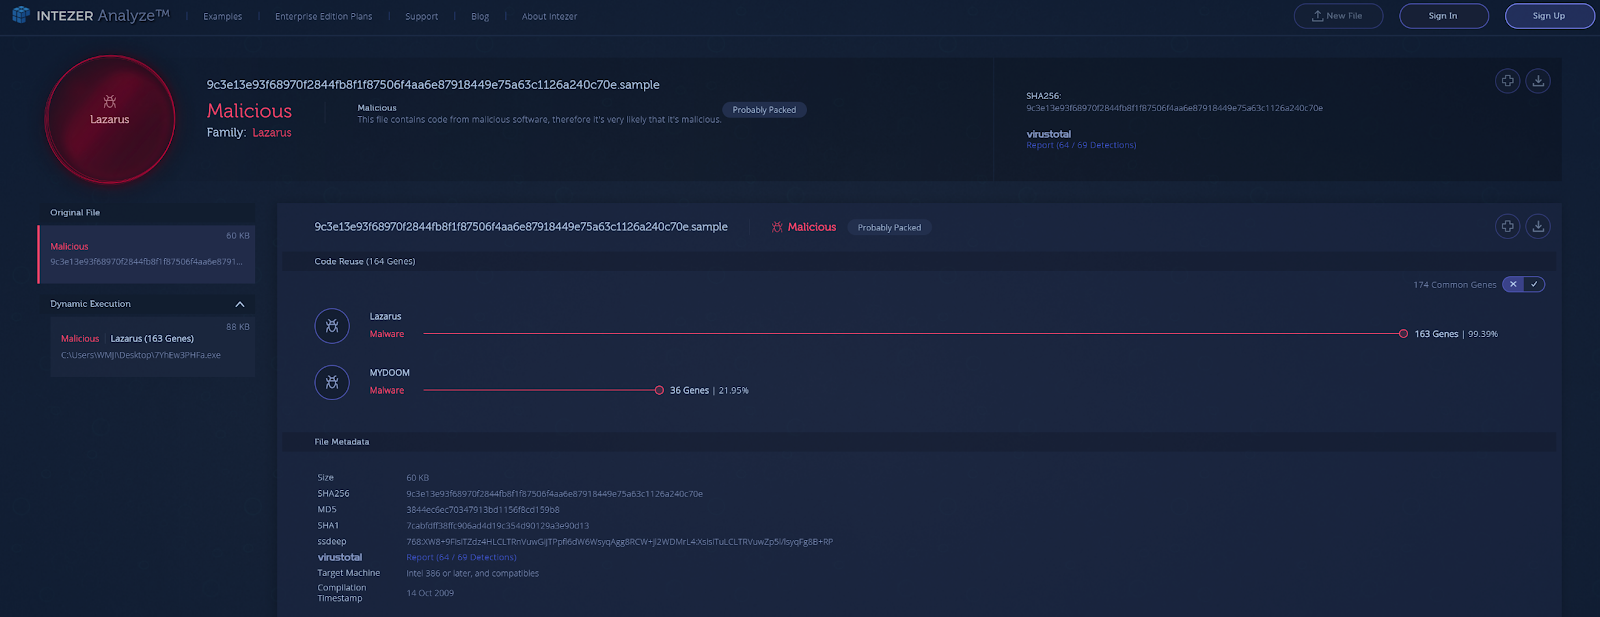Click the MYDOOM malware bug icon
The height and width of the screenshot is (617, 1600).
[332, 382]
